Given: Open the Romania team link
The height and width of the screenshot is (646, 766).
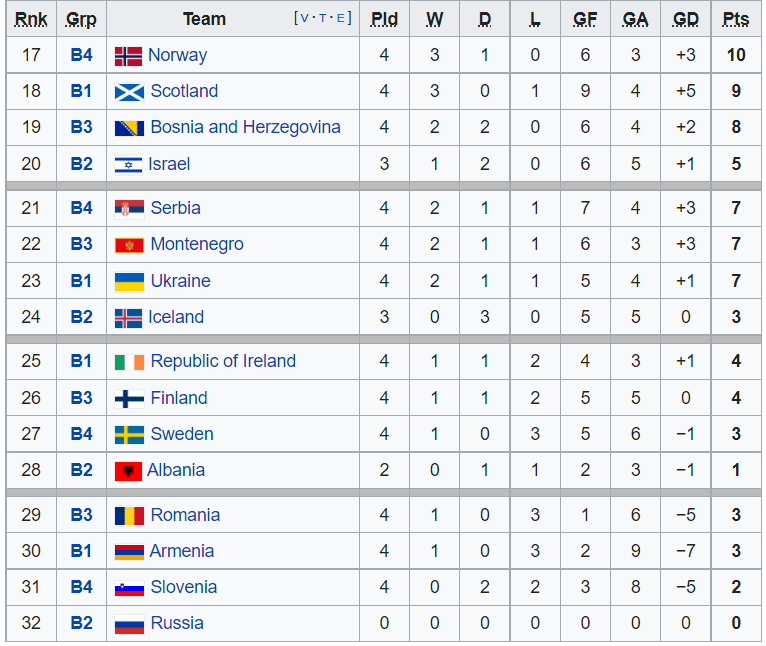Looking at the screenshot, I should point(185,515).
